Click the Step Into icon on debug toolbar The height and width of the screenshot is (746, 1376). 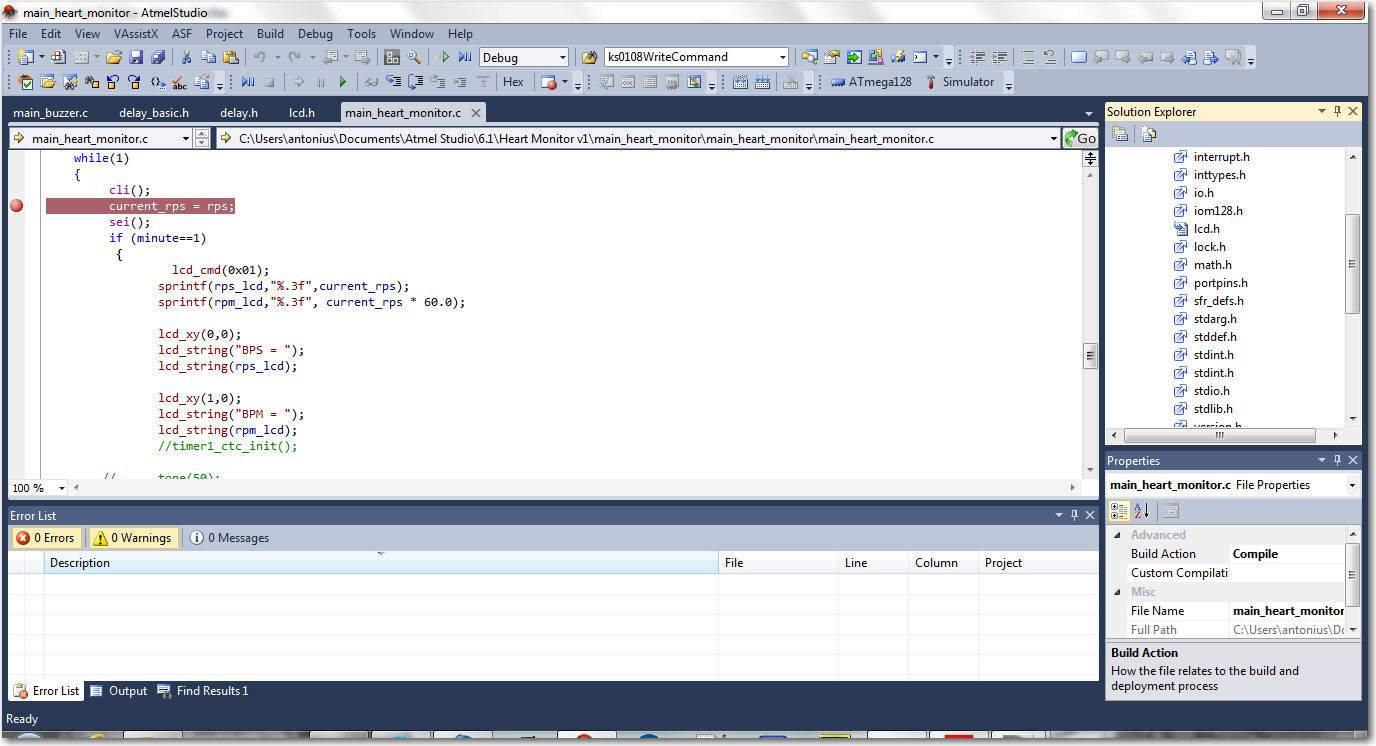[393, 82]
